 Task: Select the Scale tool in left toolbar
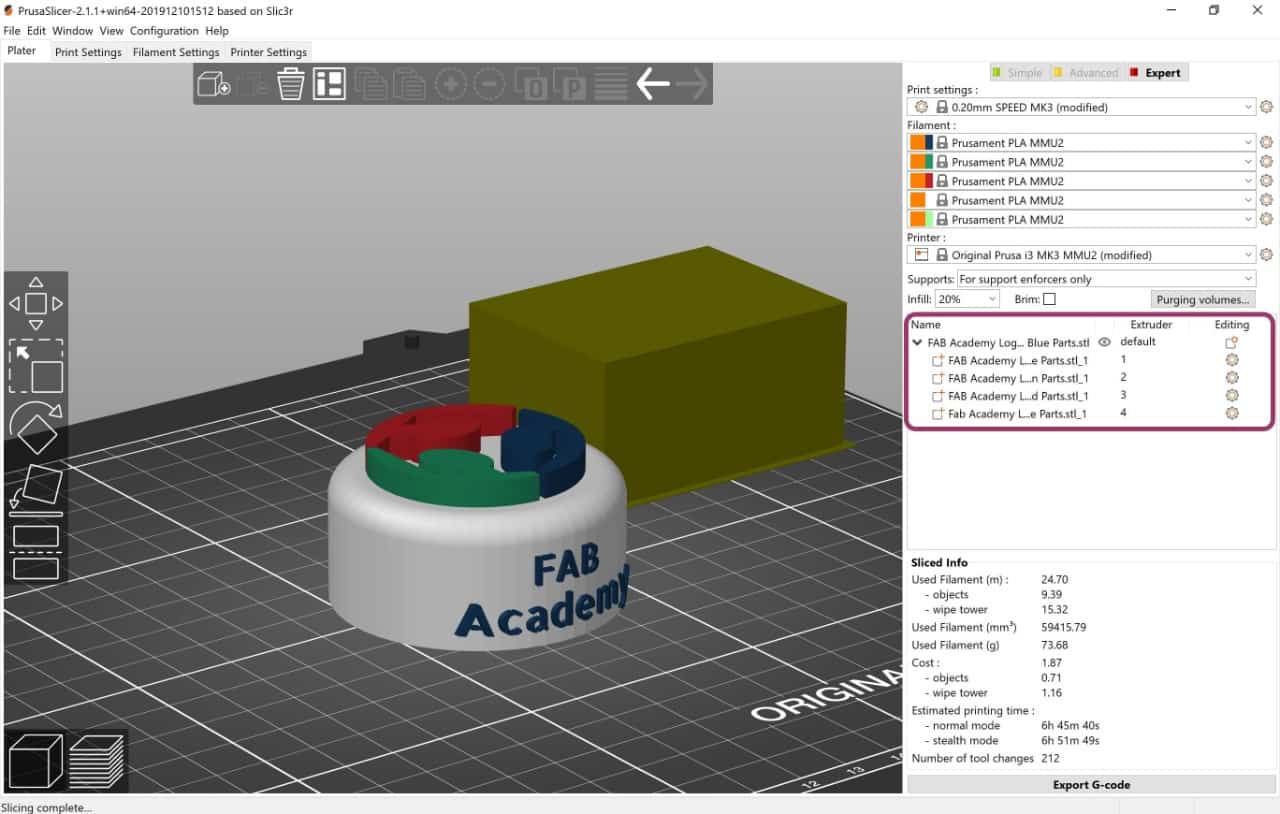point(36,367)
